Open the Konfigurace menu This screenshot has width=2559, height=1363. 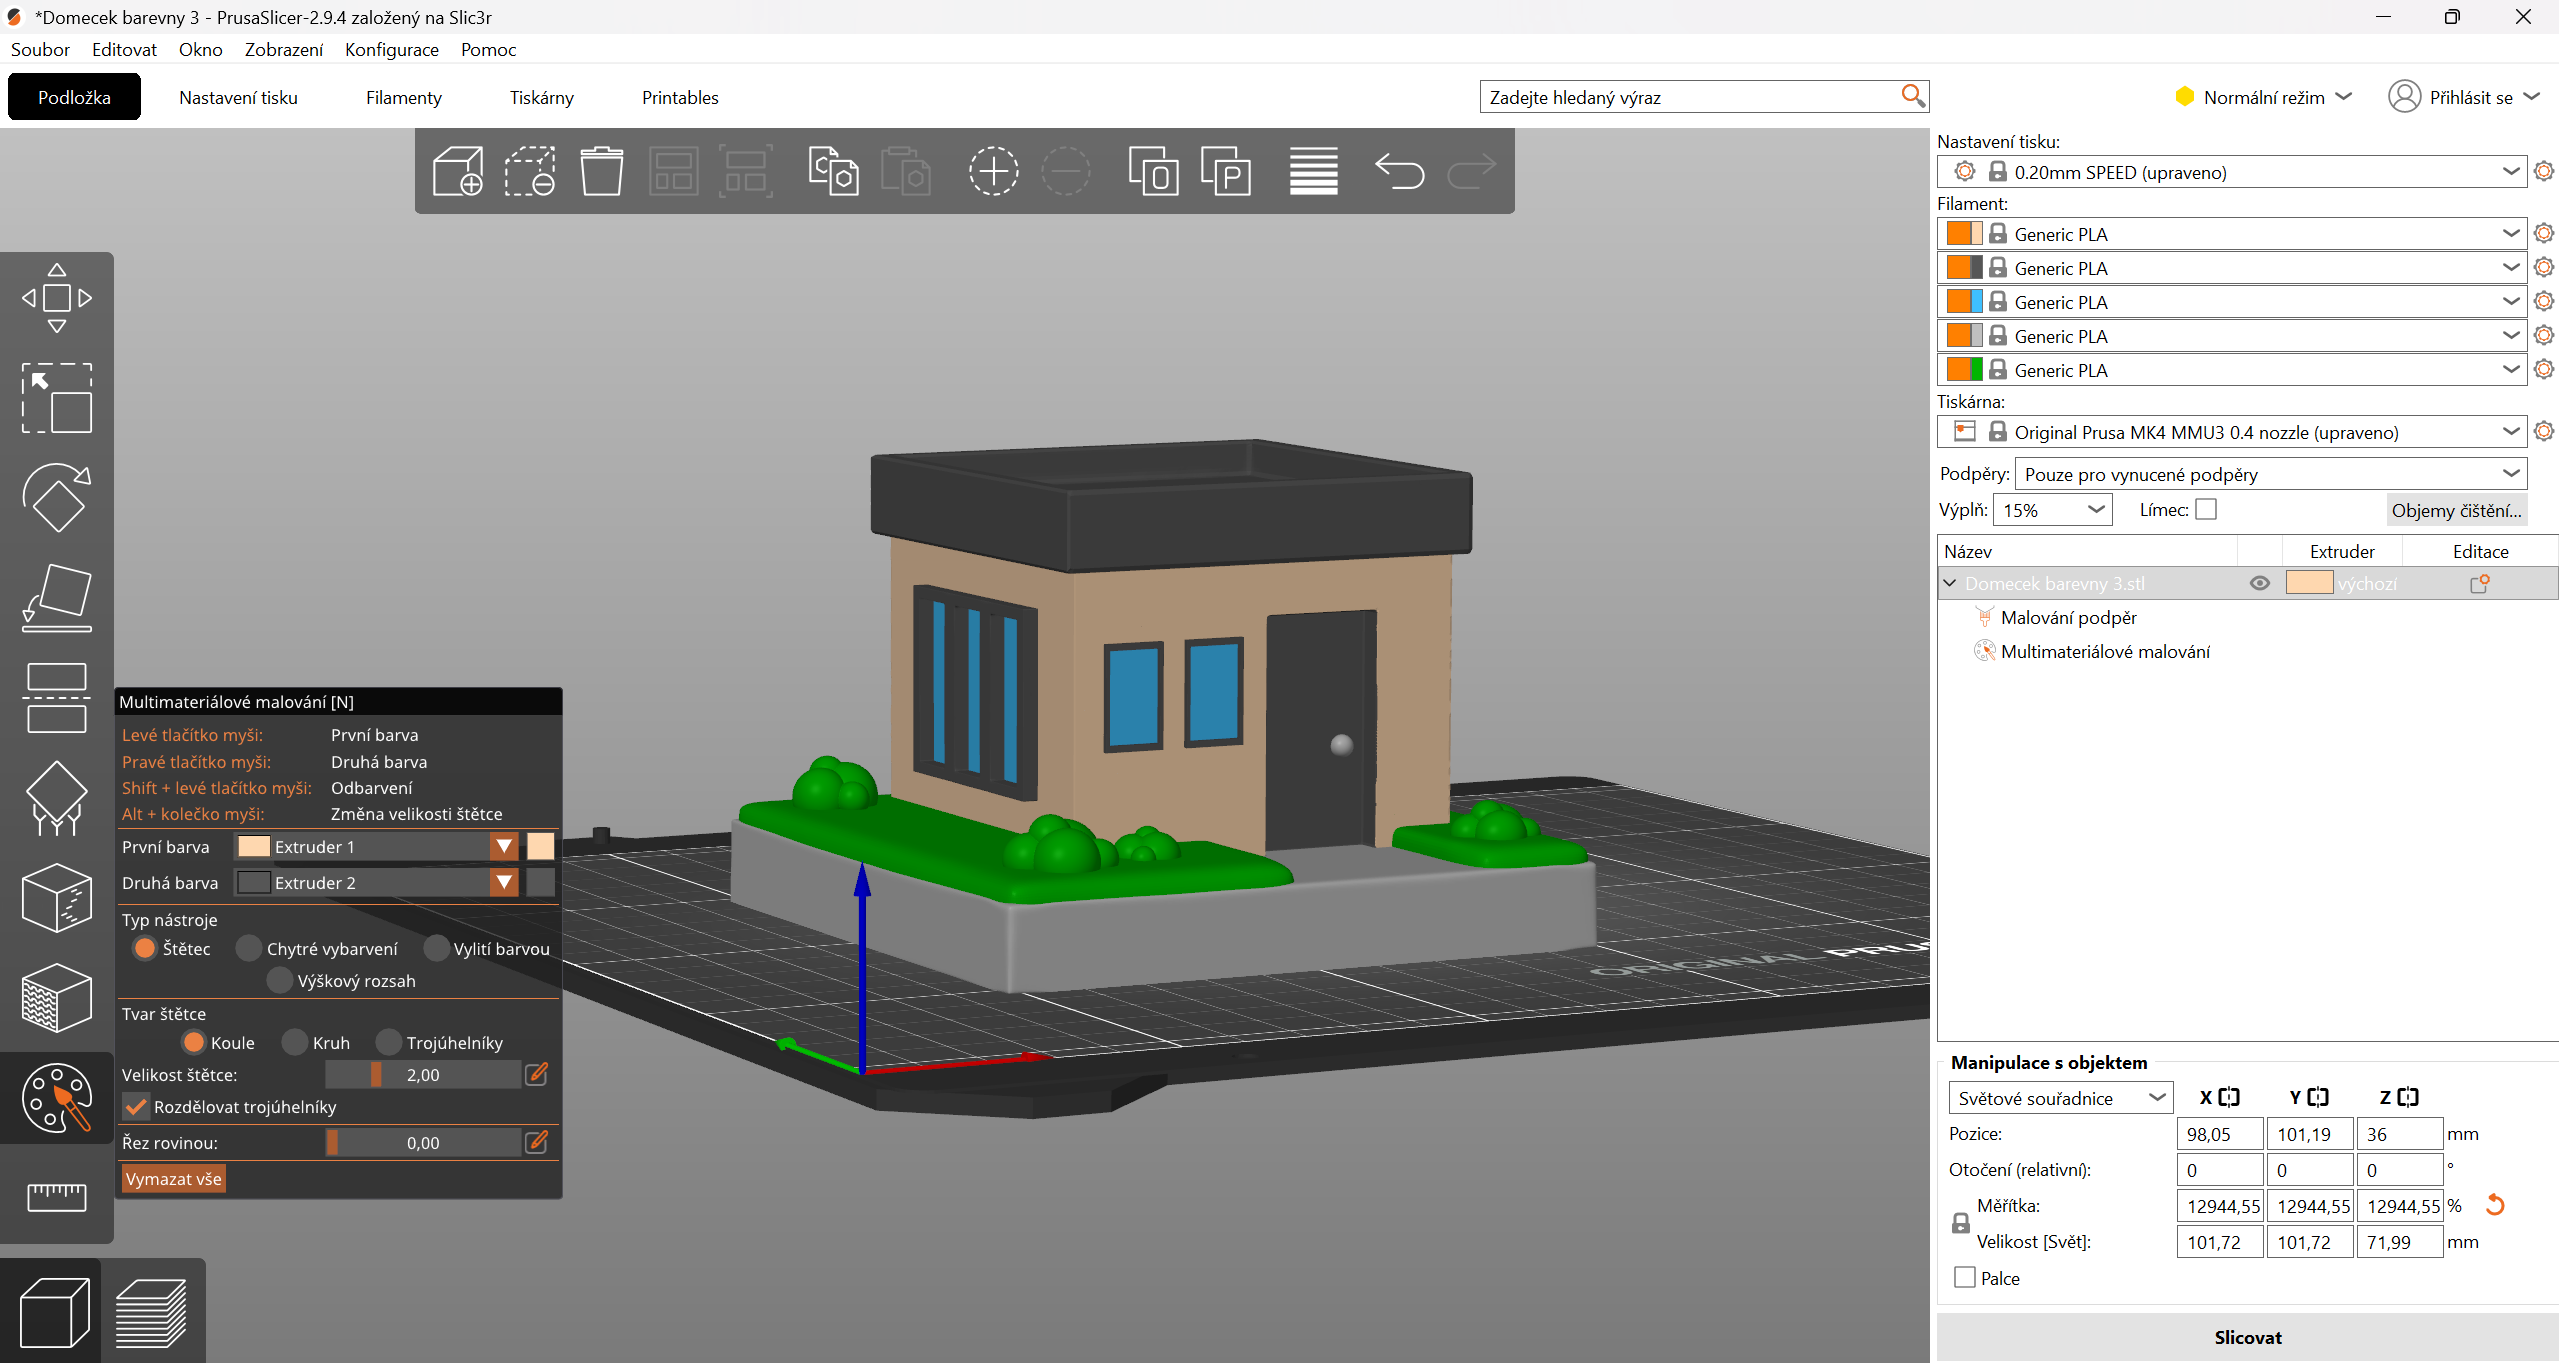pyautogui.click(x=391, y=49)
